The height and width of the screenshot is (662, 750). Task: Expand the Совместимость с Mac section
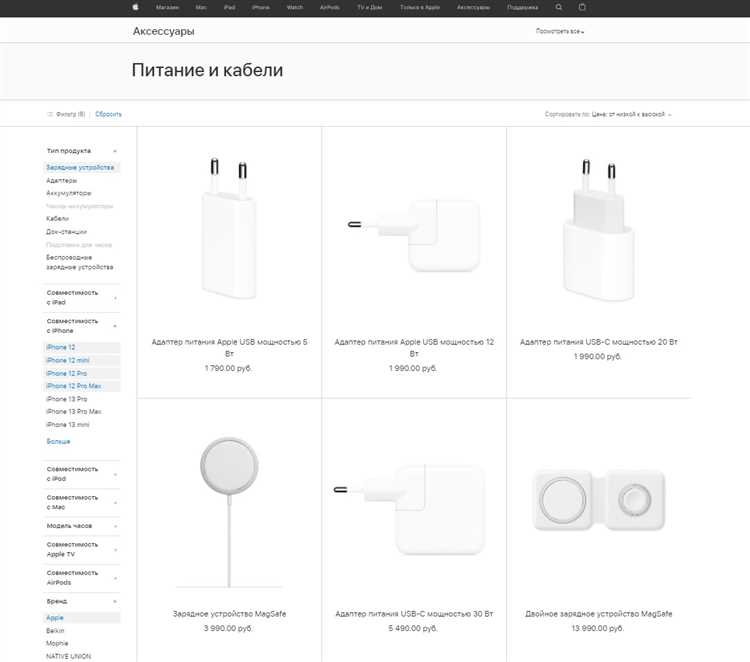81,502
